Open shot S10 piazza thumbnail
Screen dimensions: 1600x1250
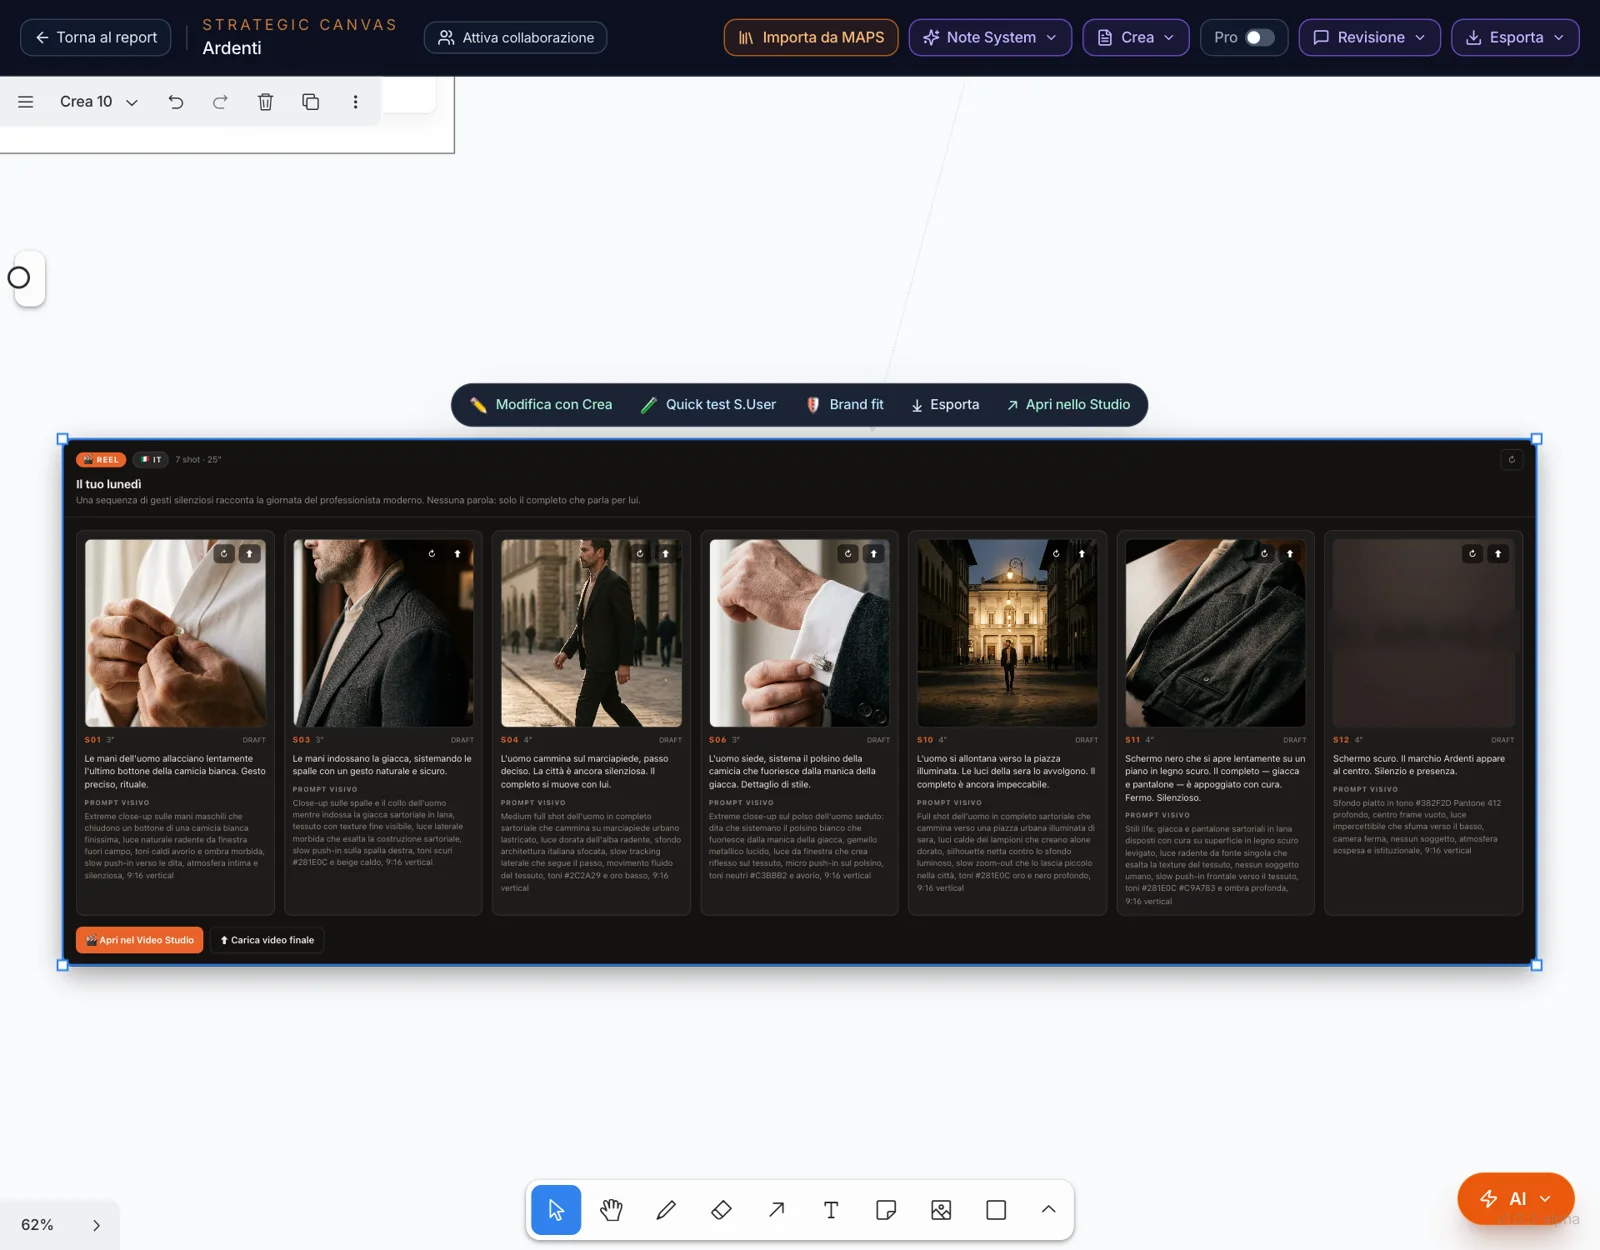pyautogui.click(x=1007, y=633)
